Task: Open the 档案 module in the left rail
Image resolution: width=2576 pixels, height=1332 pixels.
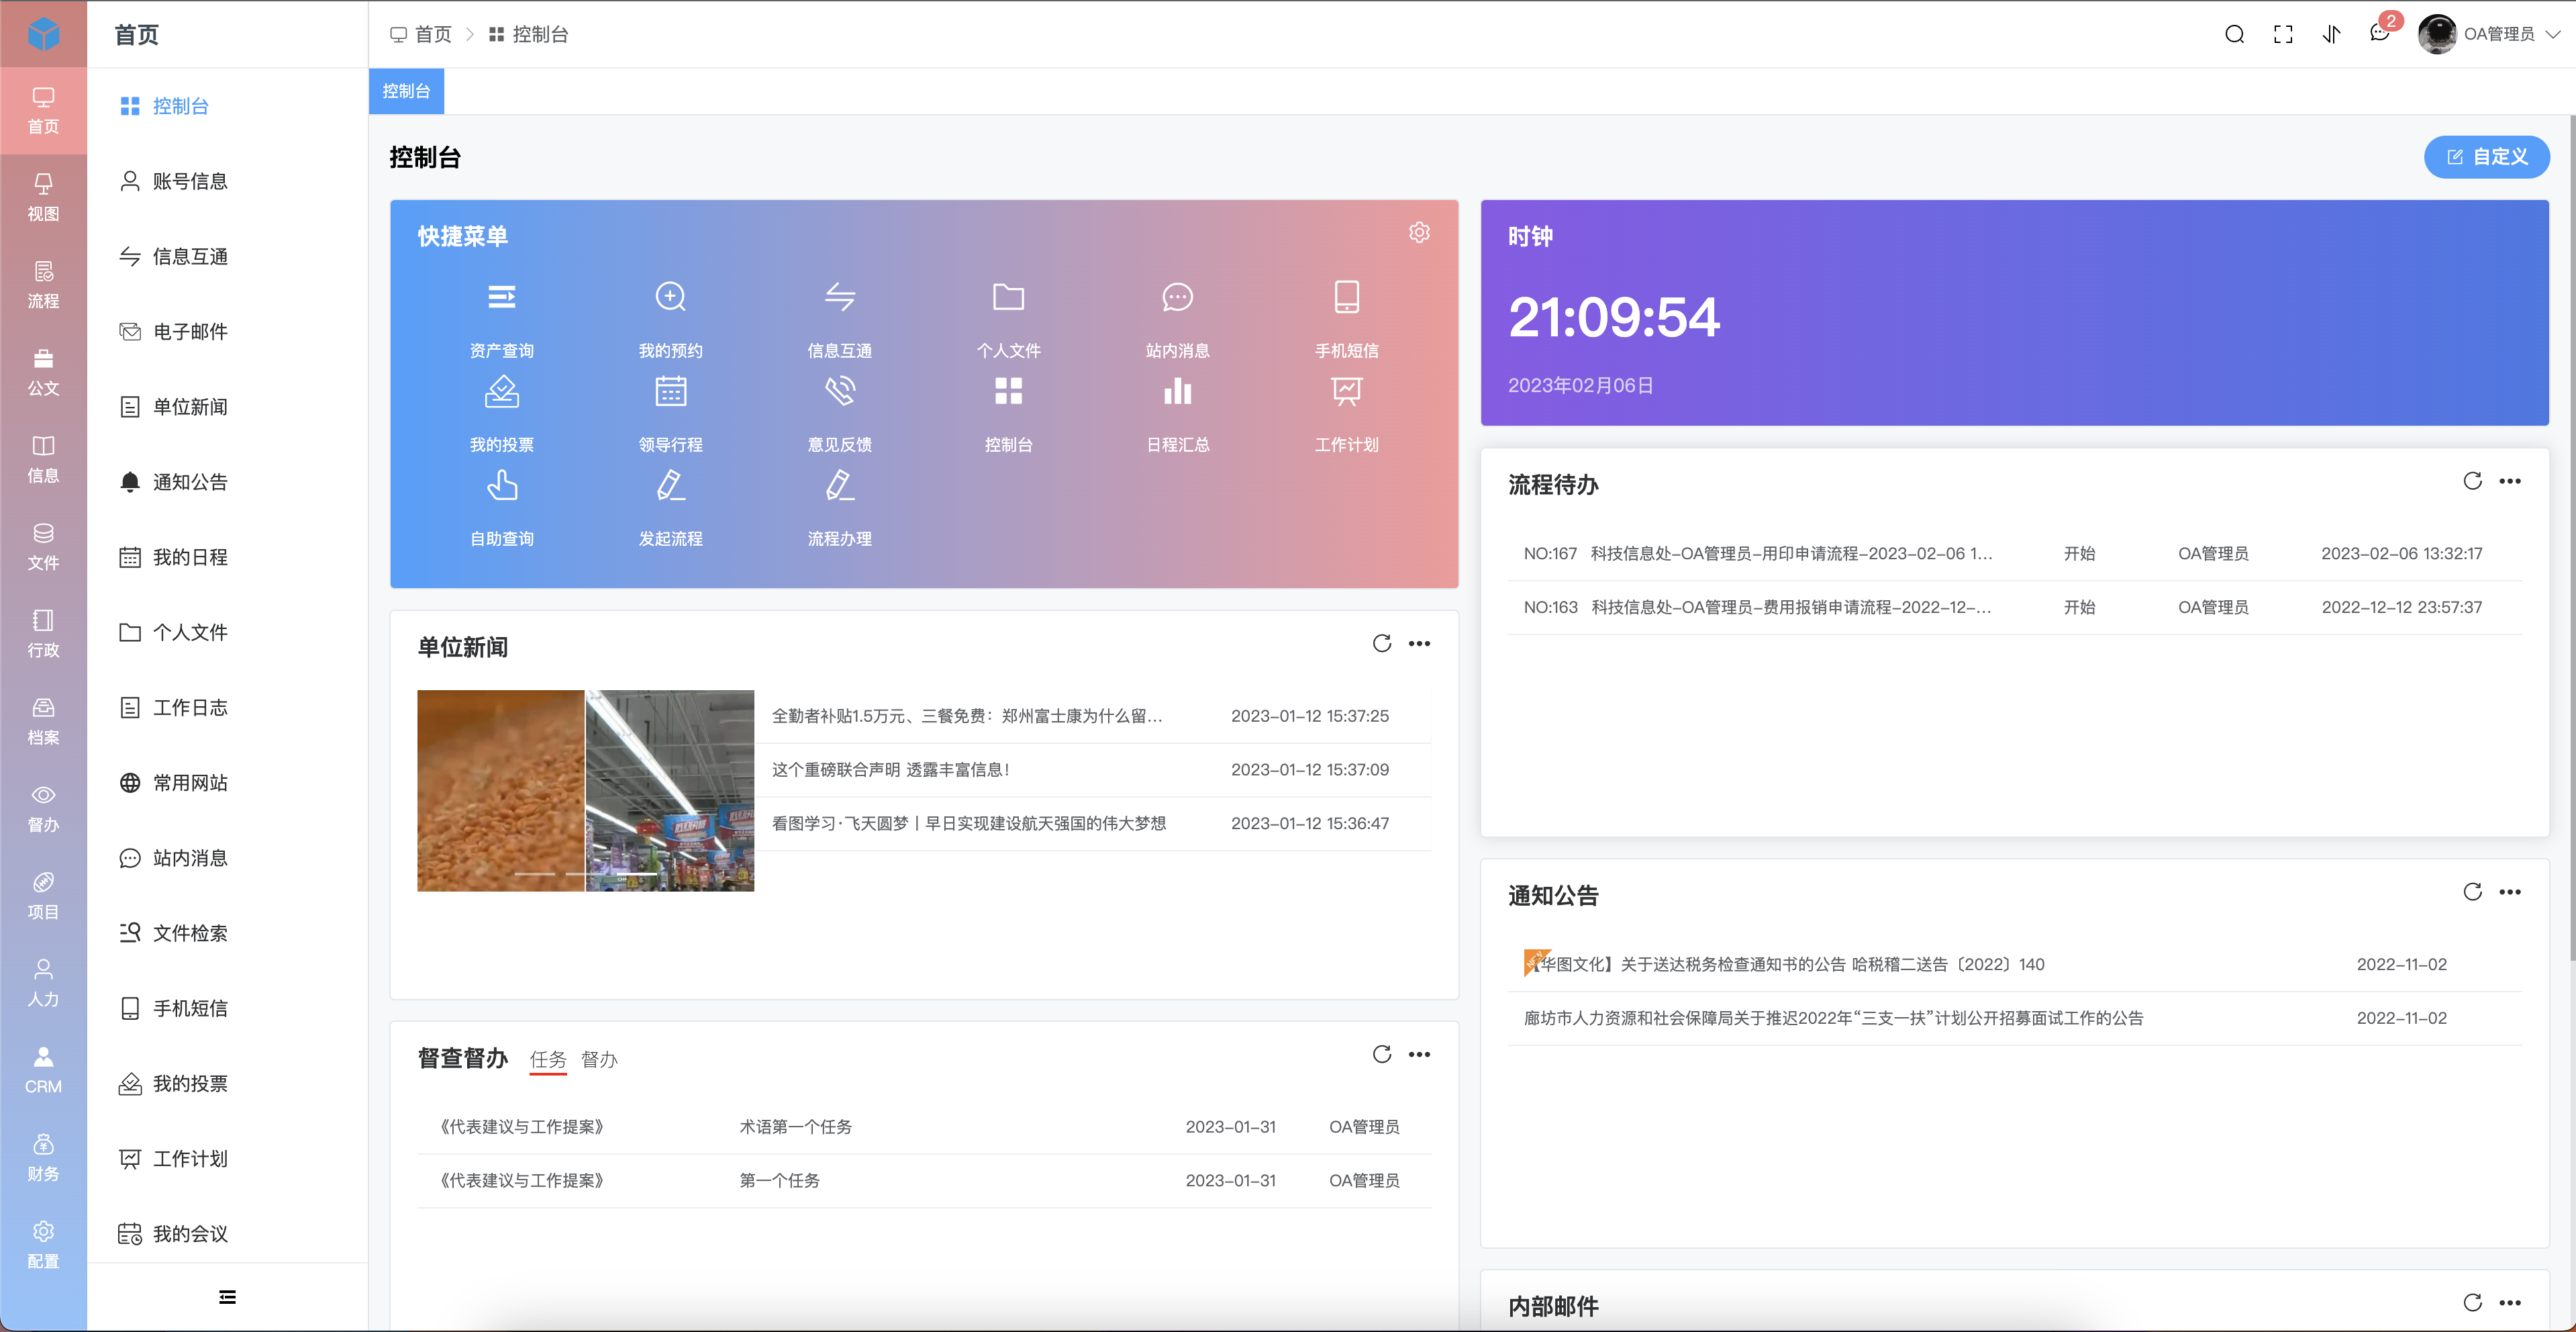Action: (43, 721)
